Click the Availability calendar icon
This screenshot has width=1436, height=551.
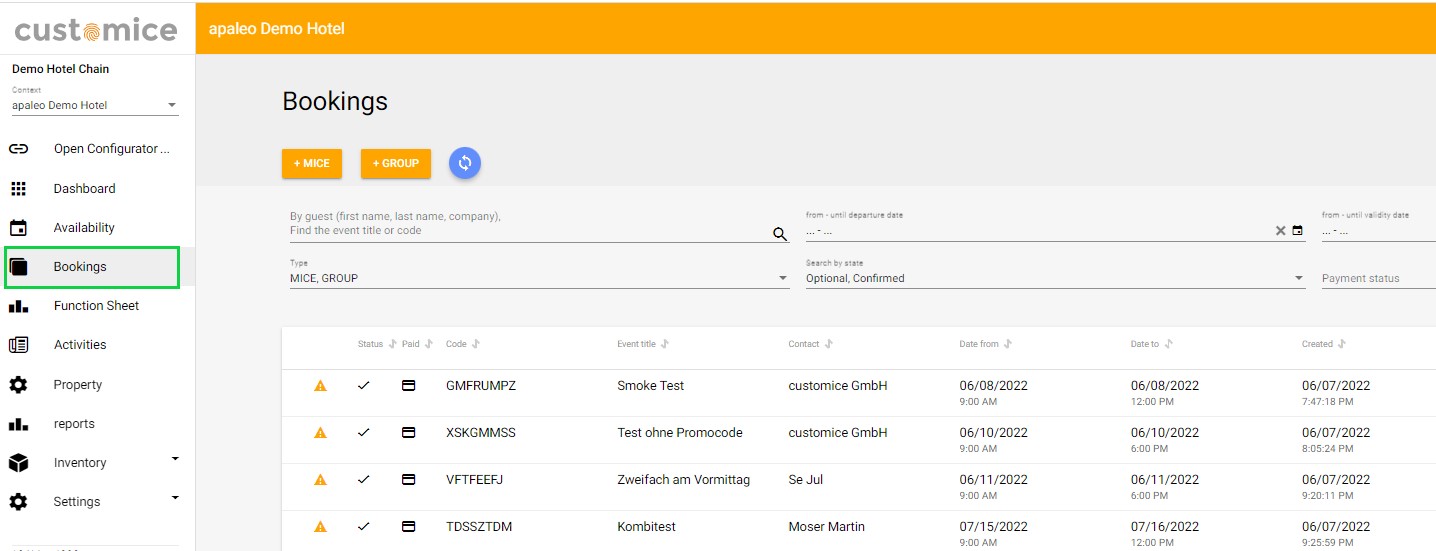click(18, 227)
